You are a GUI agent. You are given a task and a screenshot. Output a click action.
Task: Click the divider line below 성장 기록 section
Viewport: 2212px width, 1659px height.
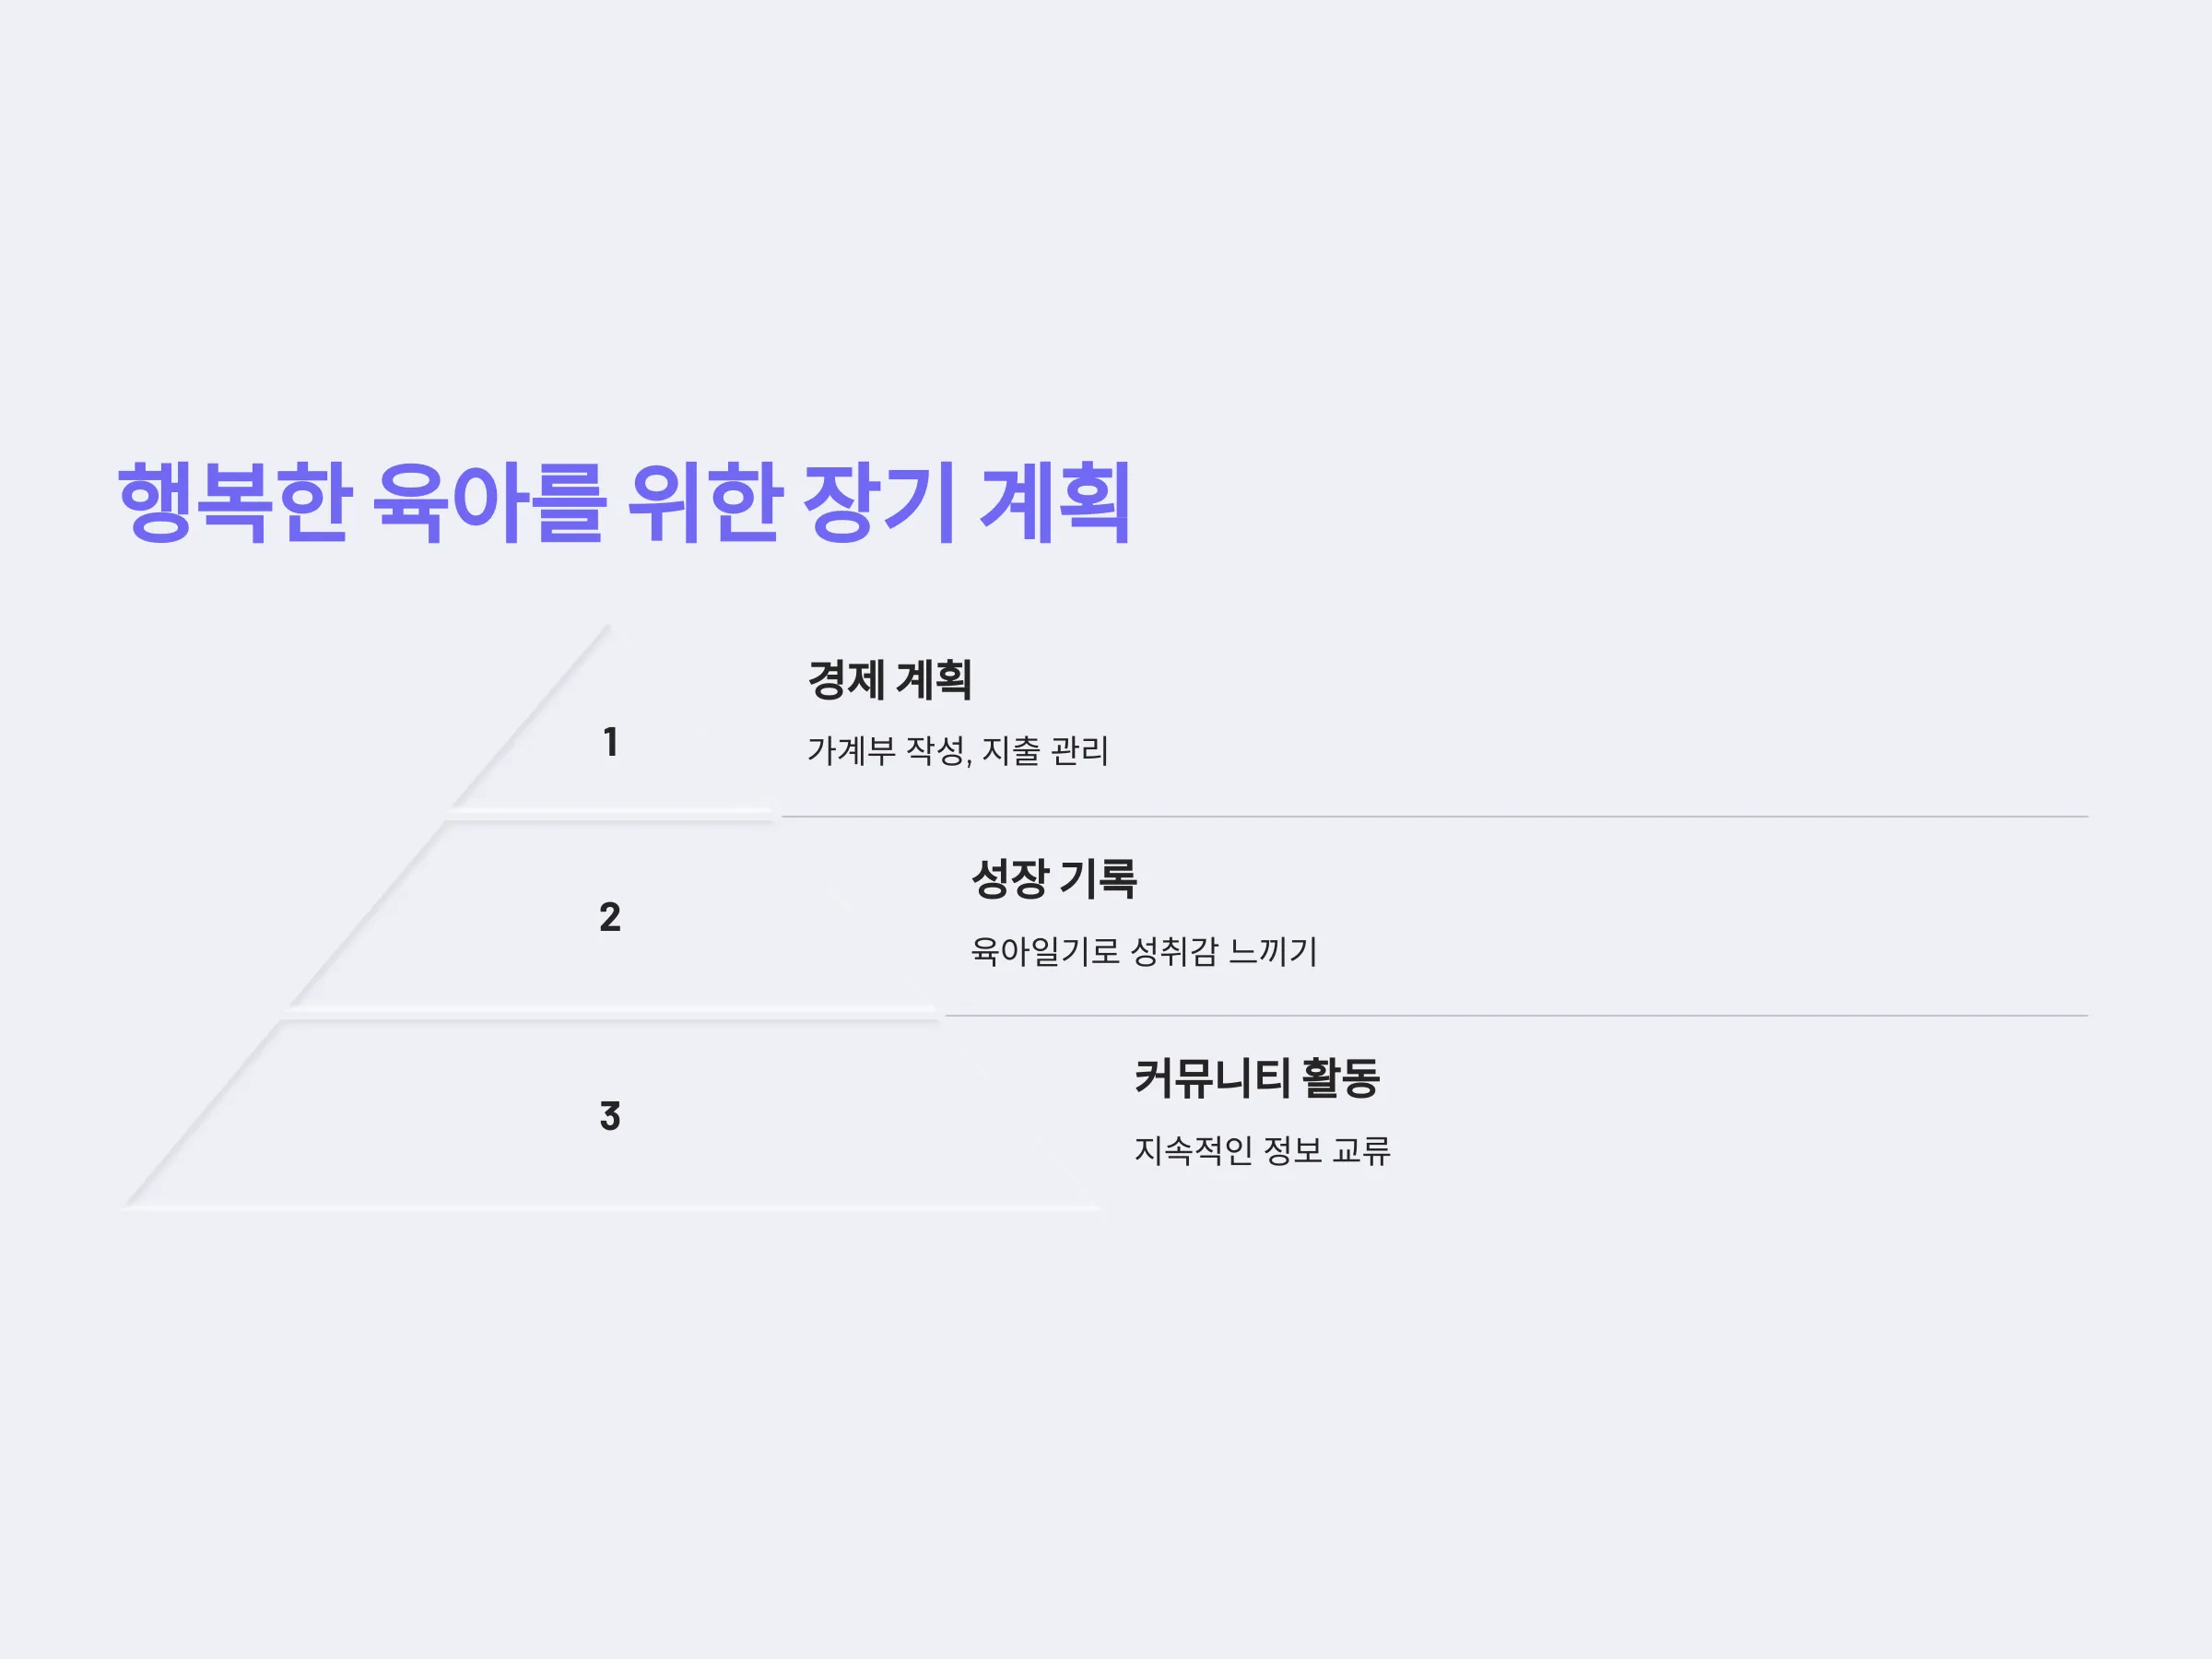[1516, 1015]
